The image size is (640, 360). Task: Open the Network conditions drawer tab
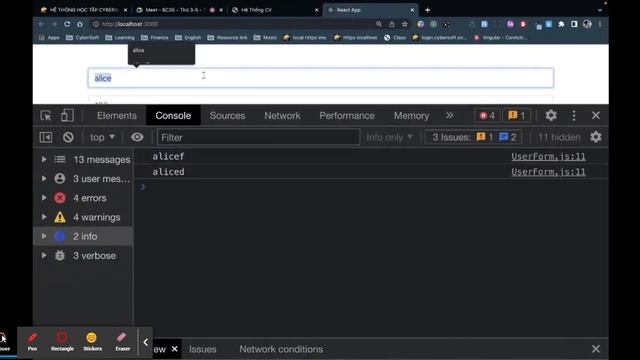coord(281,349)
